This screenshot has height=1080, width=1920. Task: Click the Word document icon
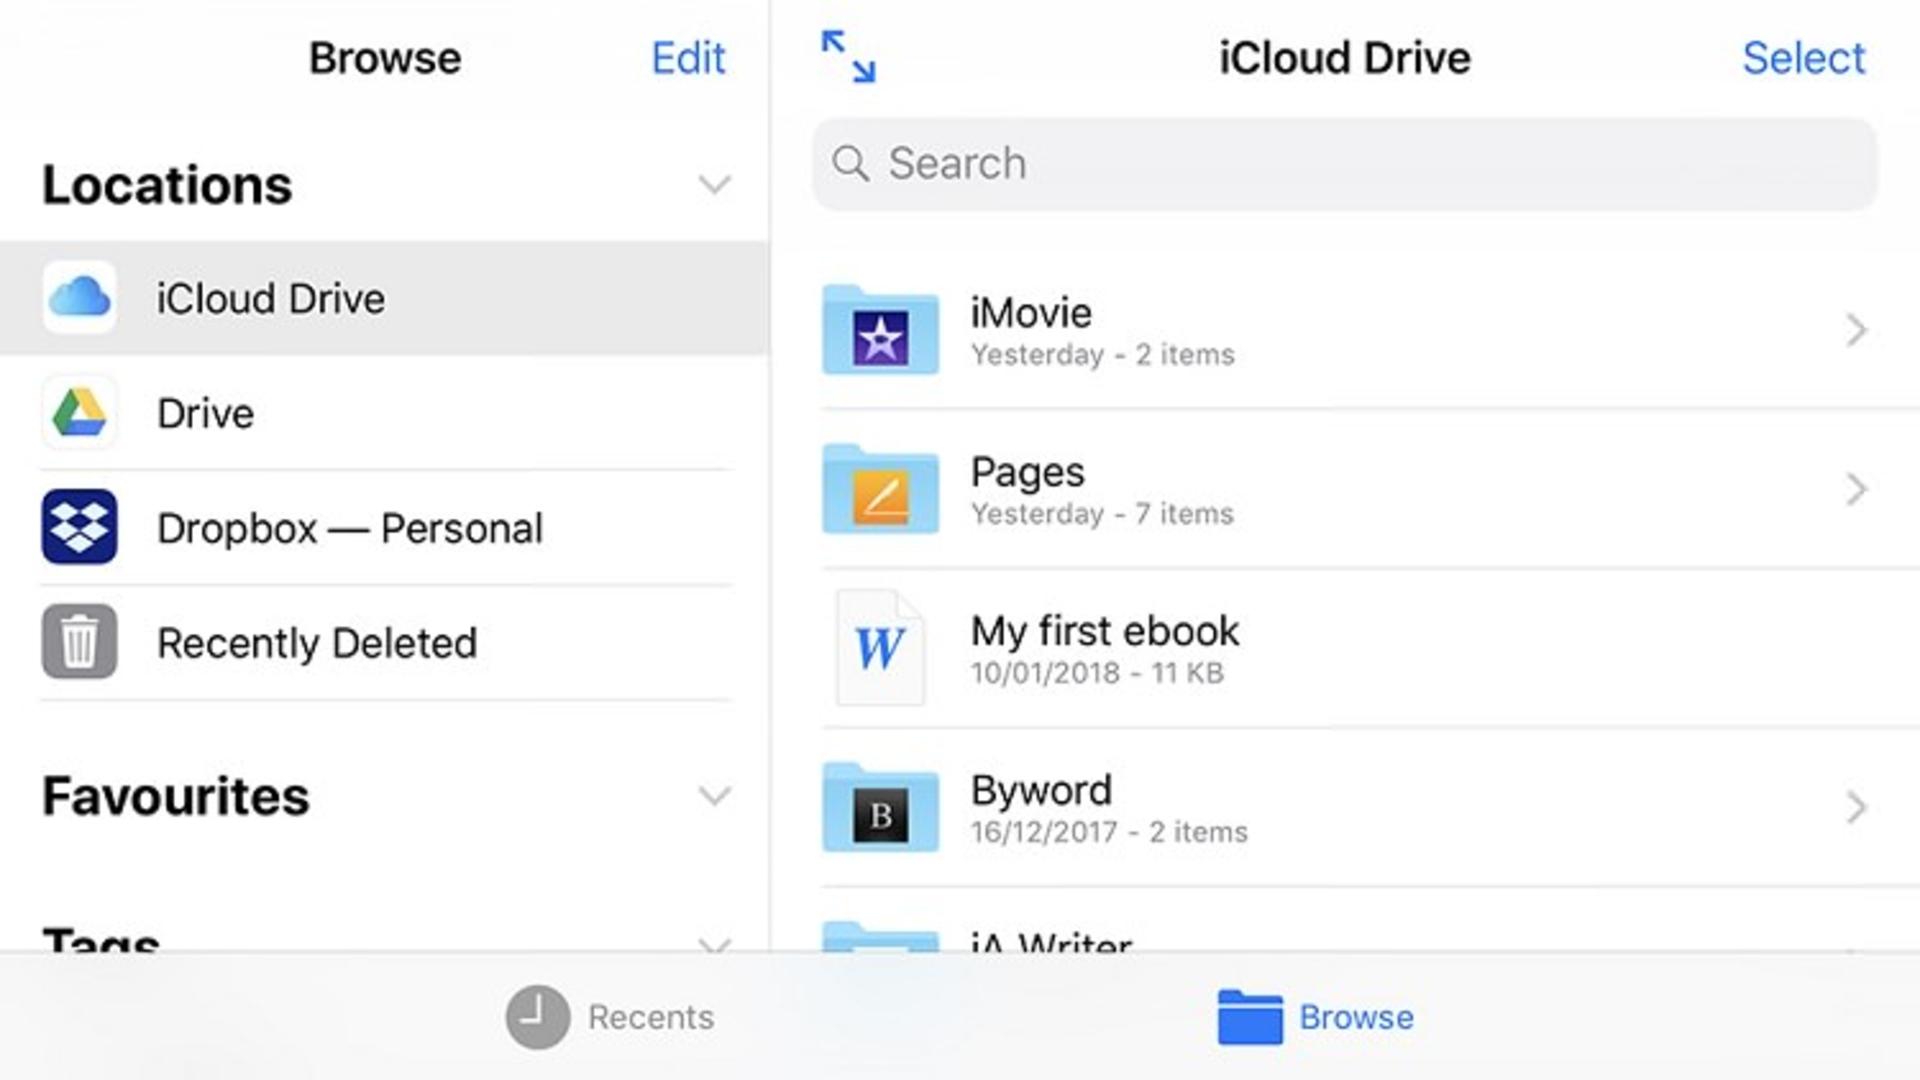(880, 648)
